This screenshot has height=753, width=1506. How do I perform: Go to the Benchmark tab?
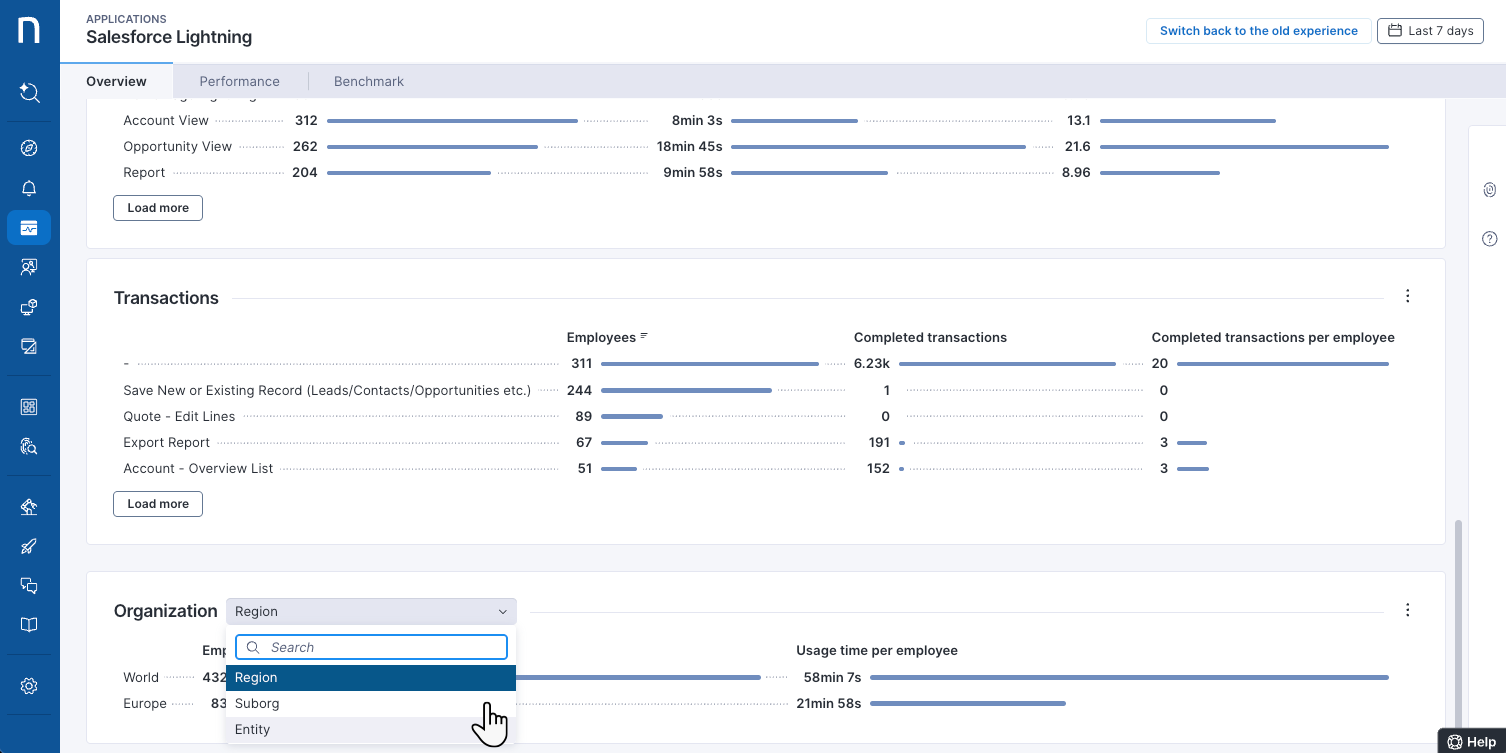[x=369, y=82]
